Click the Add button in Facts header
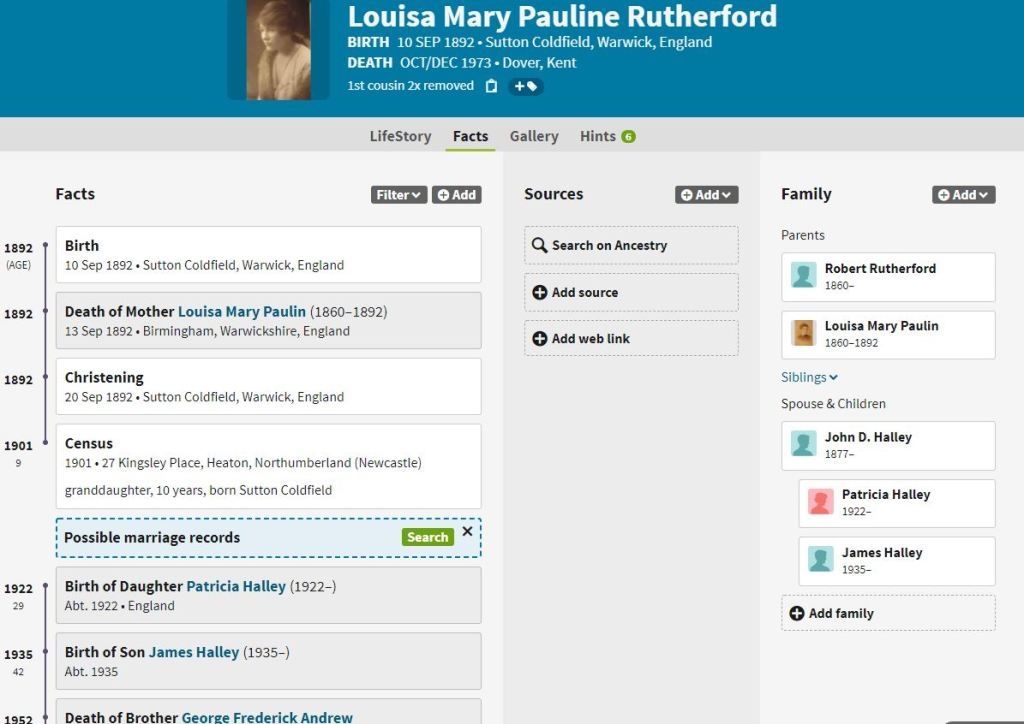The width and height of the screenshot is (1024, 724). (457, 195)
